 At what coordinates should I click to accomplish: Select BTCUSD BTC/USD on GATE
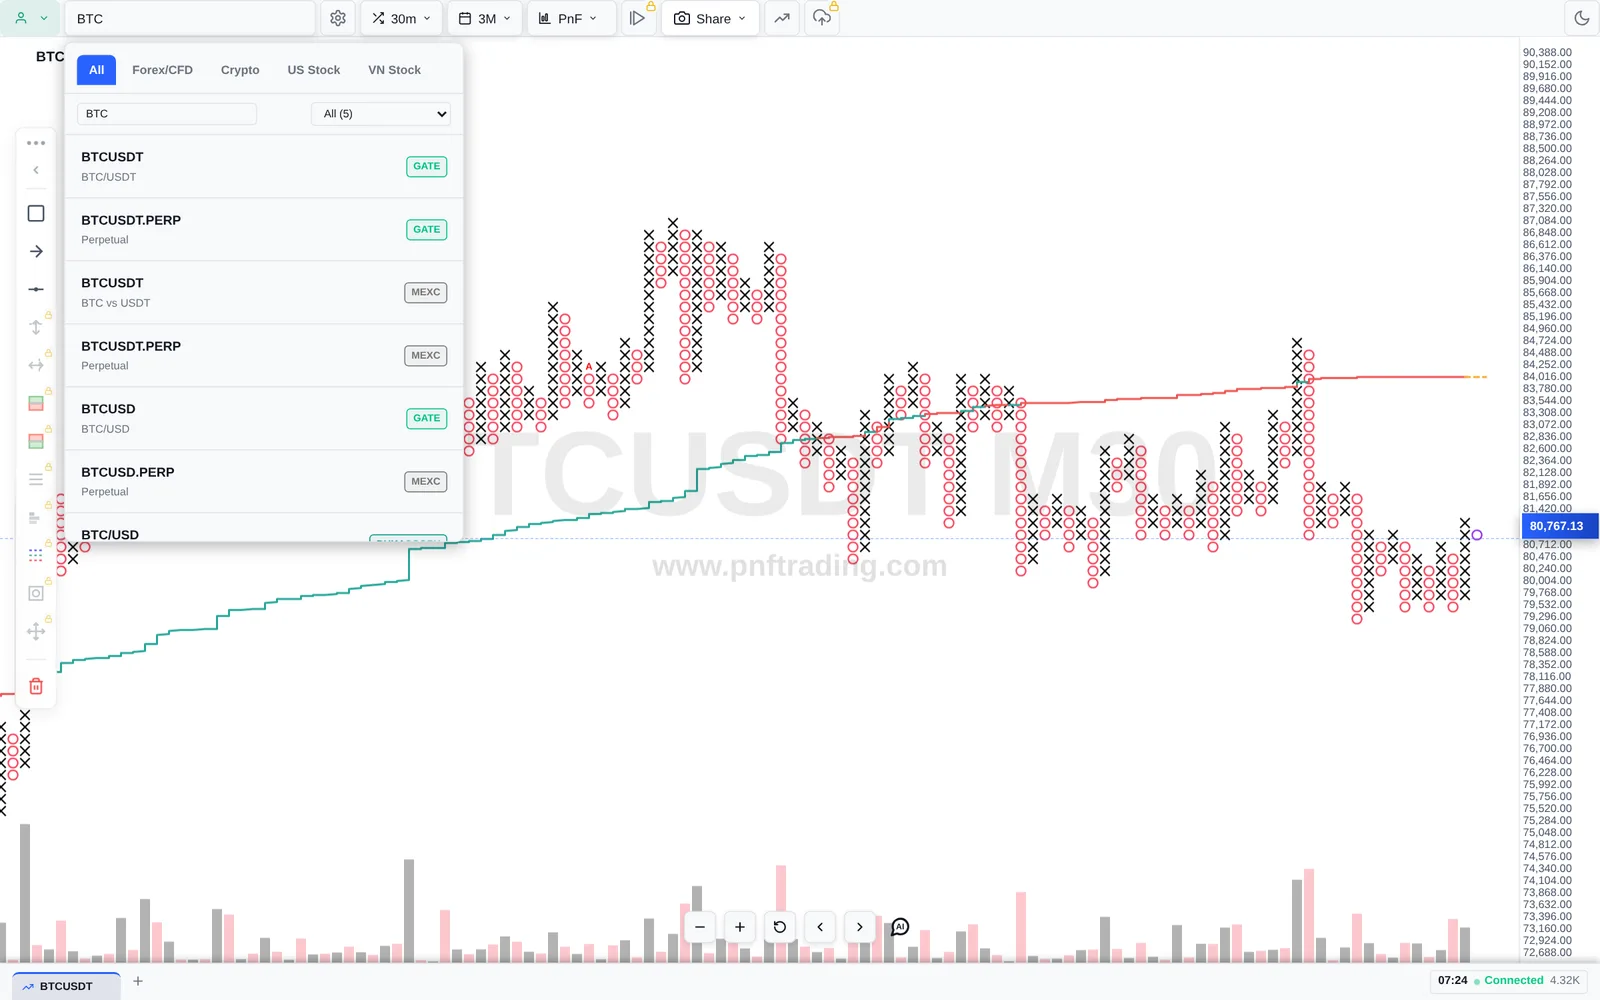pos(264,418)
